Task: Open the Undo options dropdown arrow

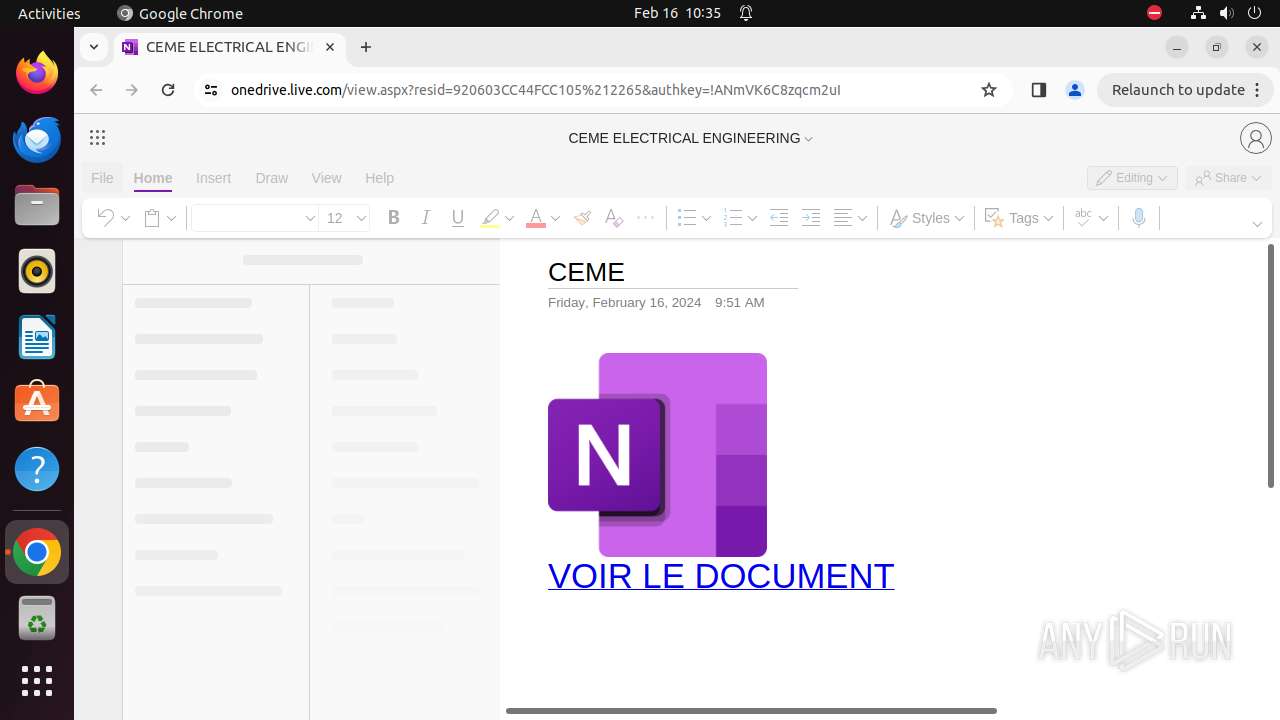Action: pyautogui.click(x=125, y=218)
